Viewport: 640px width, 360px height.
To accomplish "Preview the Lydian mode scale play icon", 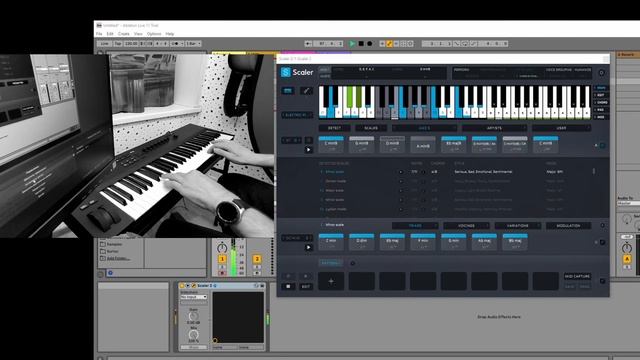I will pos(401,209).
